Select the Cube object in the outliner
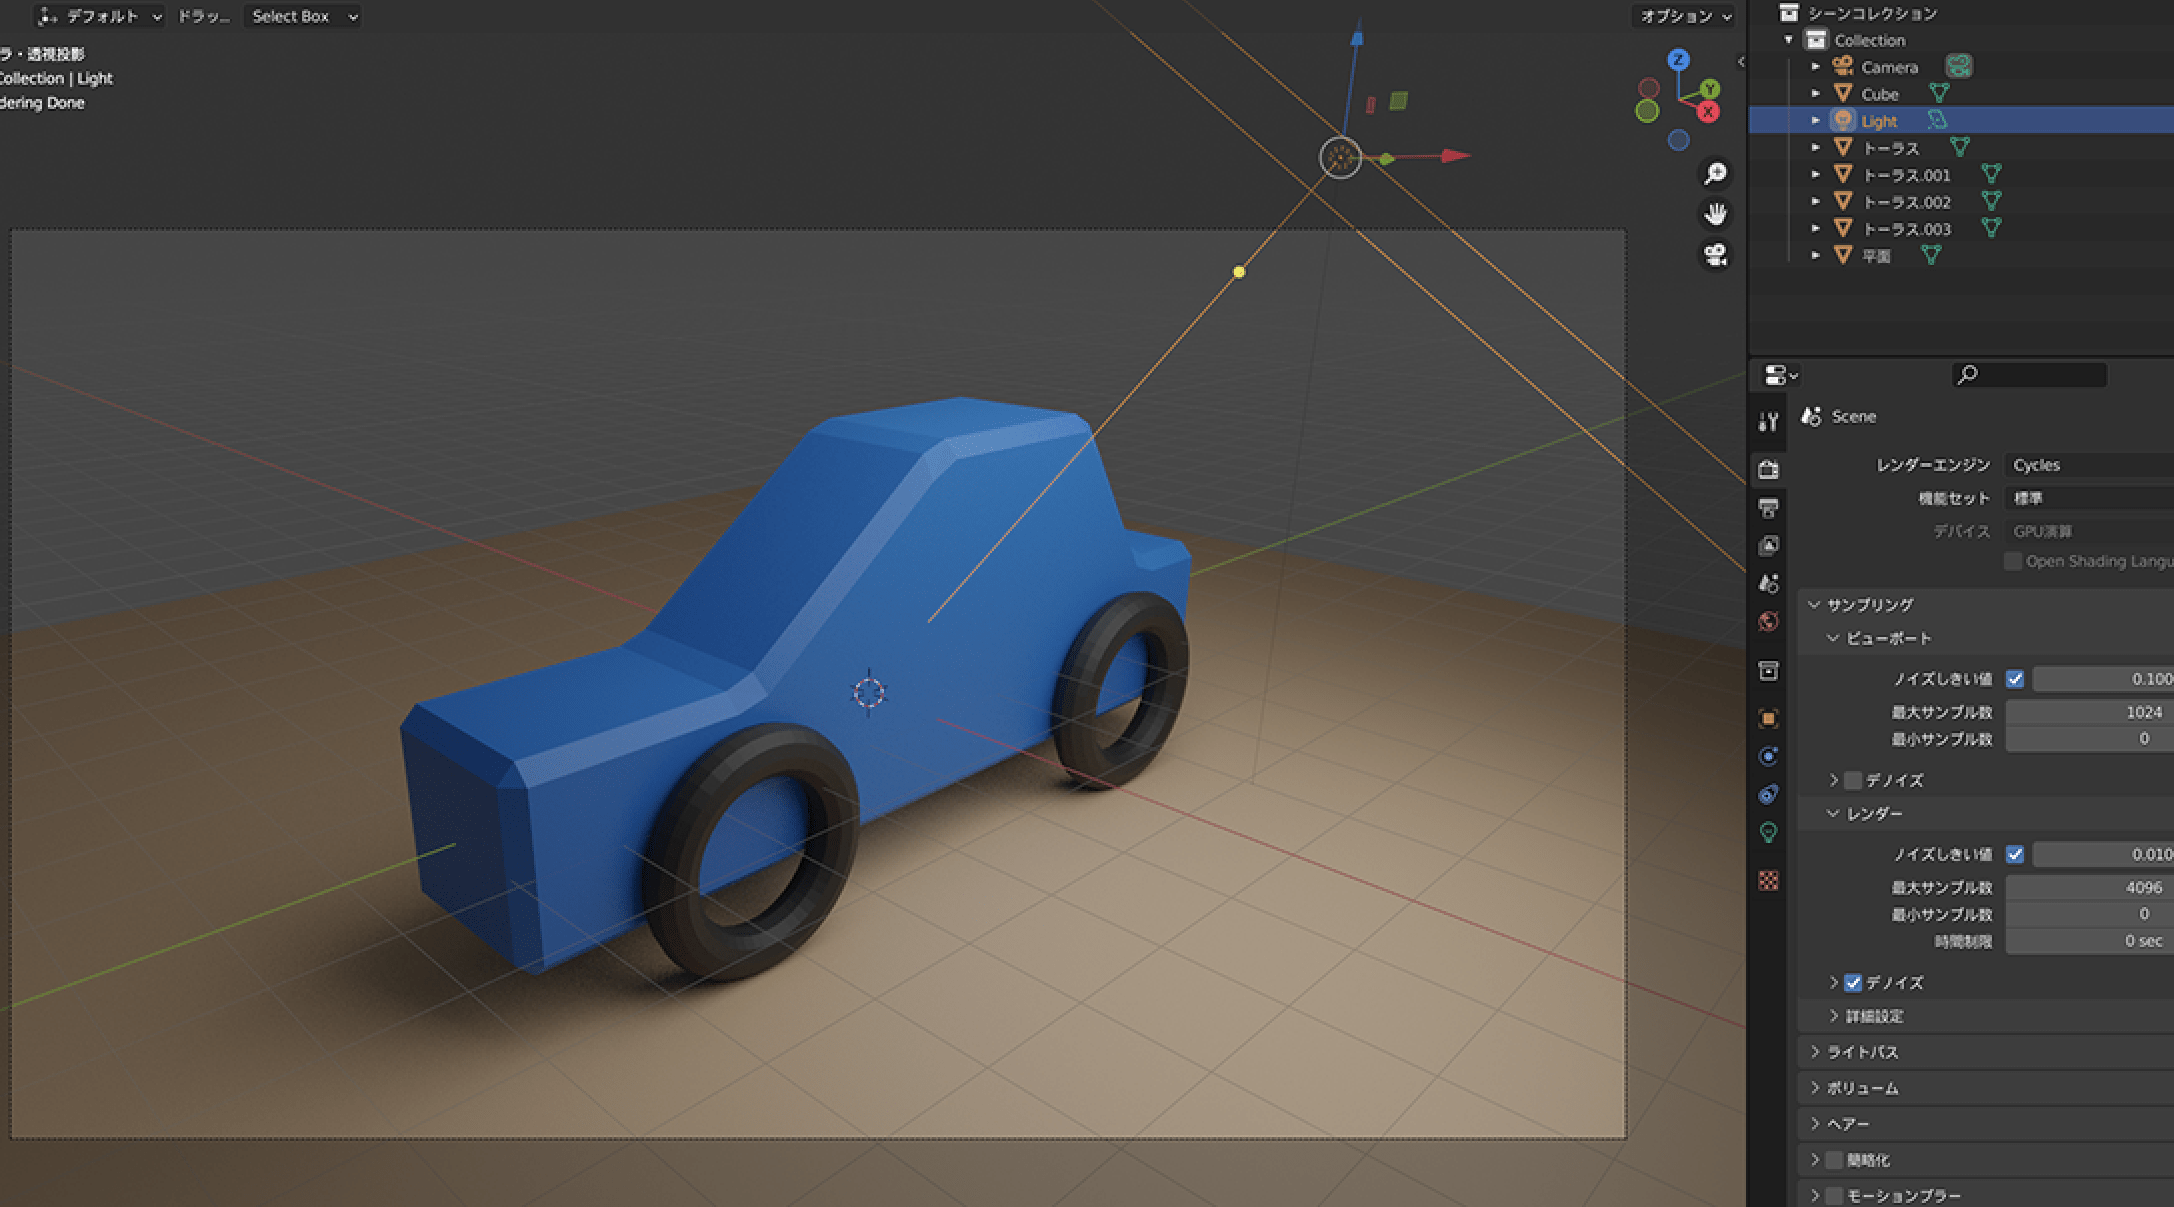 point(1881,93)
